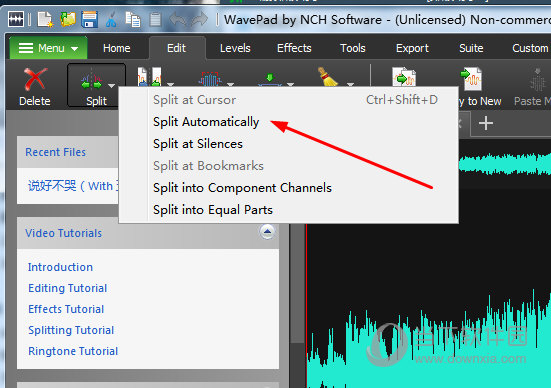Switch to the Edit tab
Screen dimensions: 551x388
pos(176,48)
